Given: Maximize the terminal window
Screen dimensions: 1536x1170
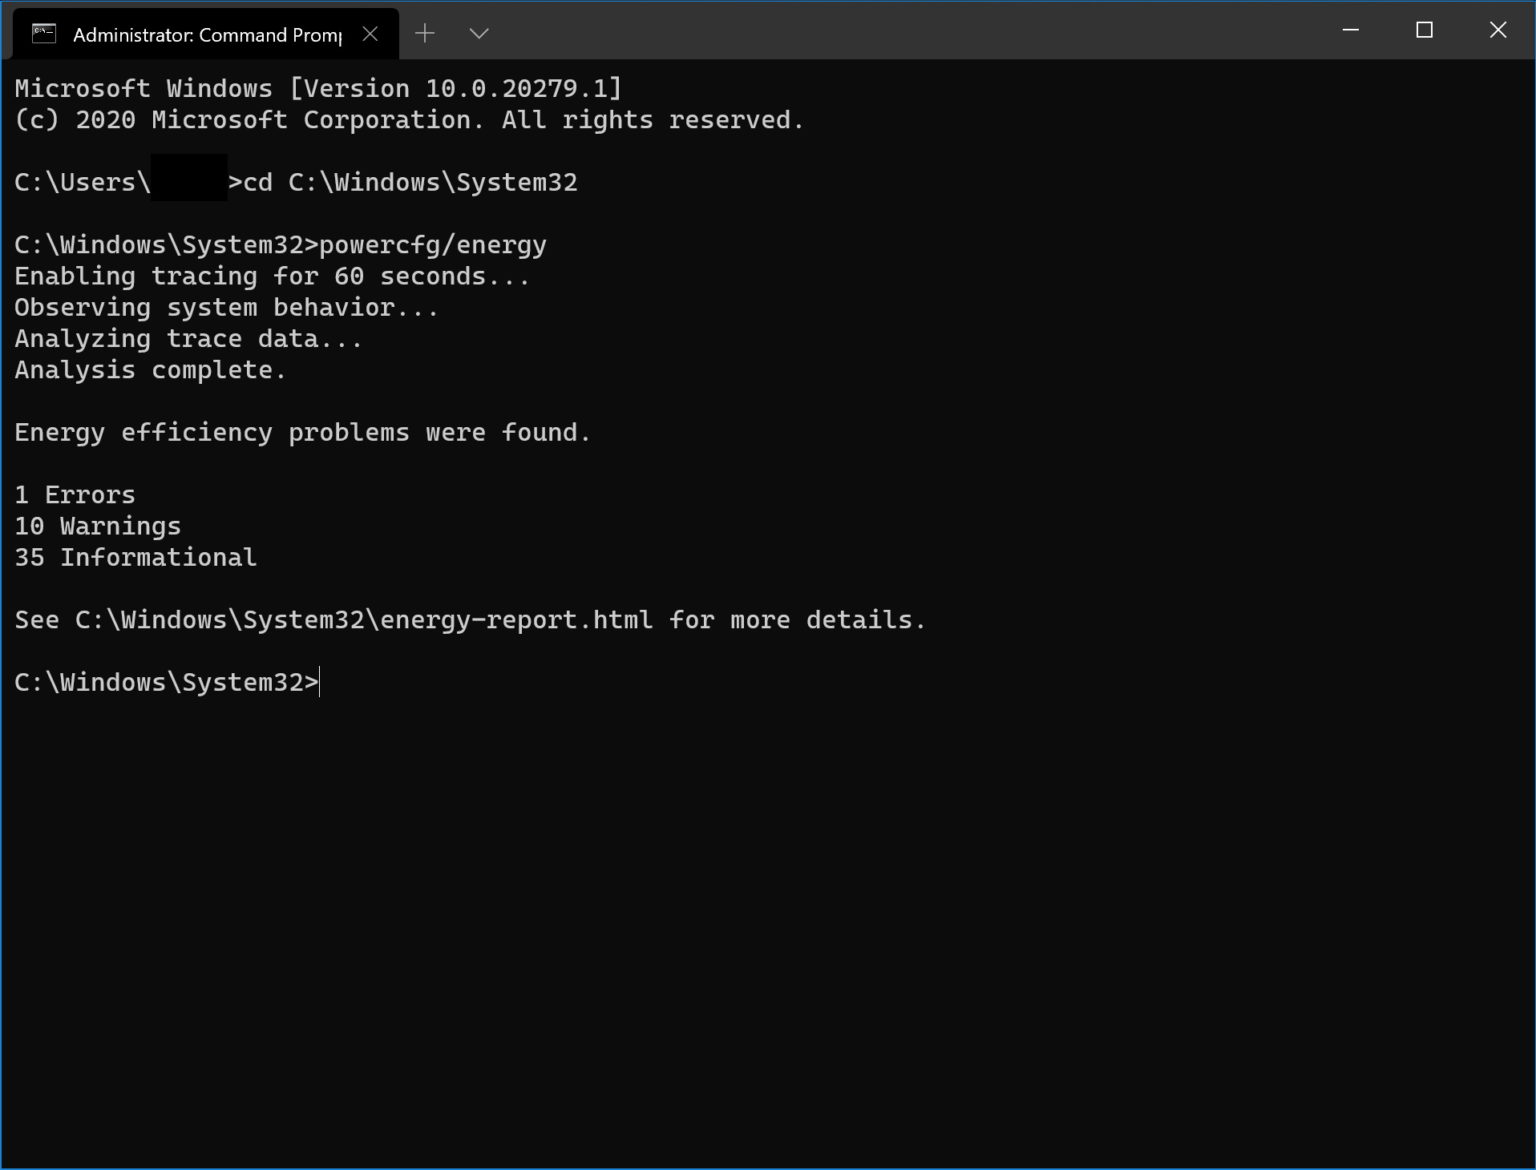Looking at the screenshot, I should click(1424, 31).
